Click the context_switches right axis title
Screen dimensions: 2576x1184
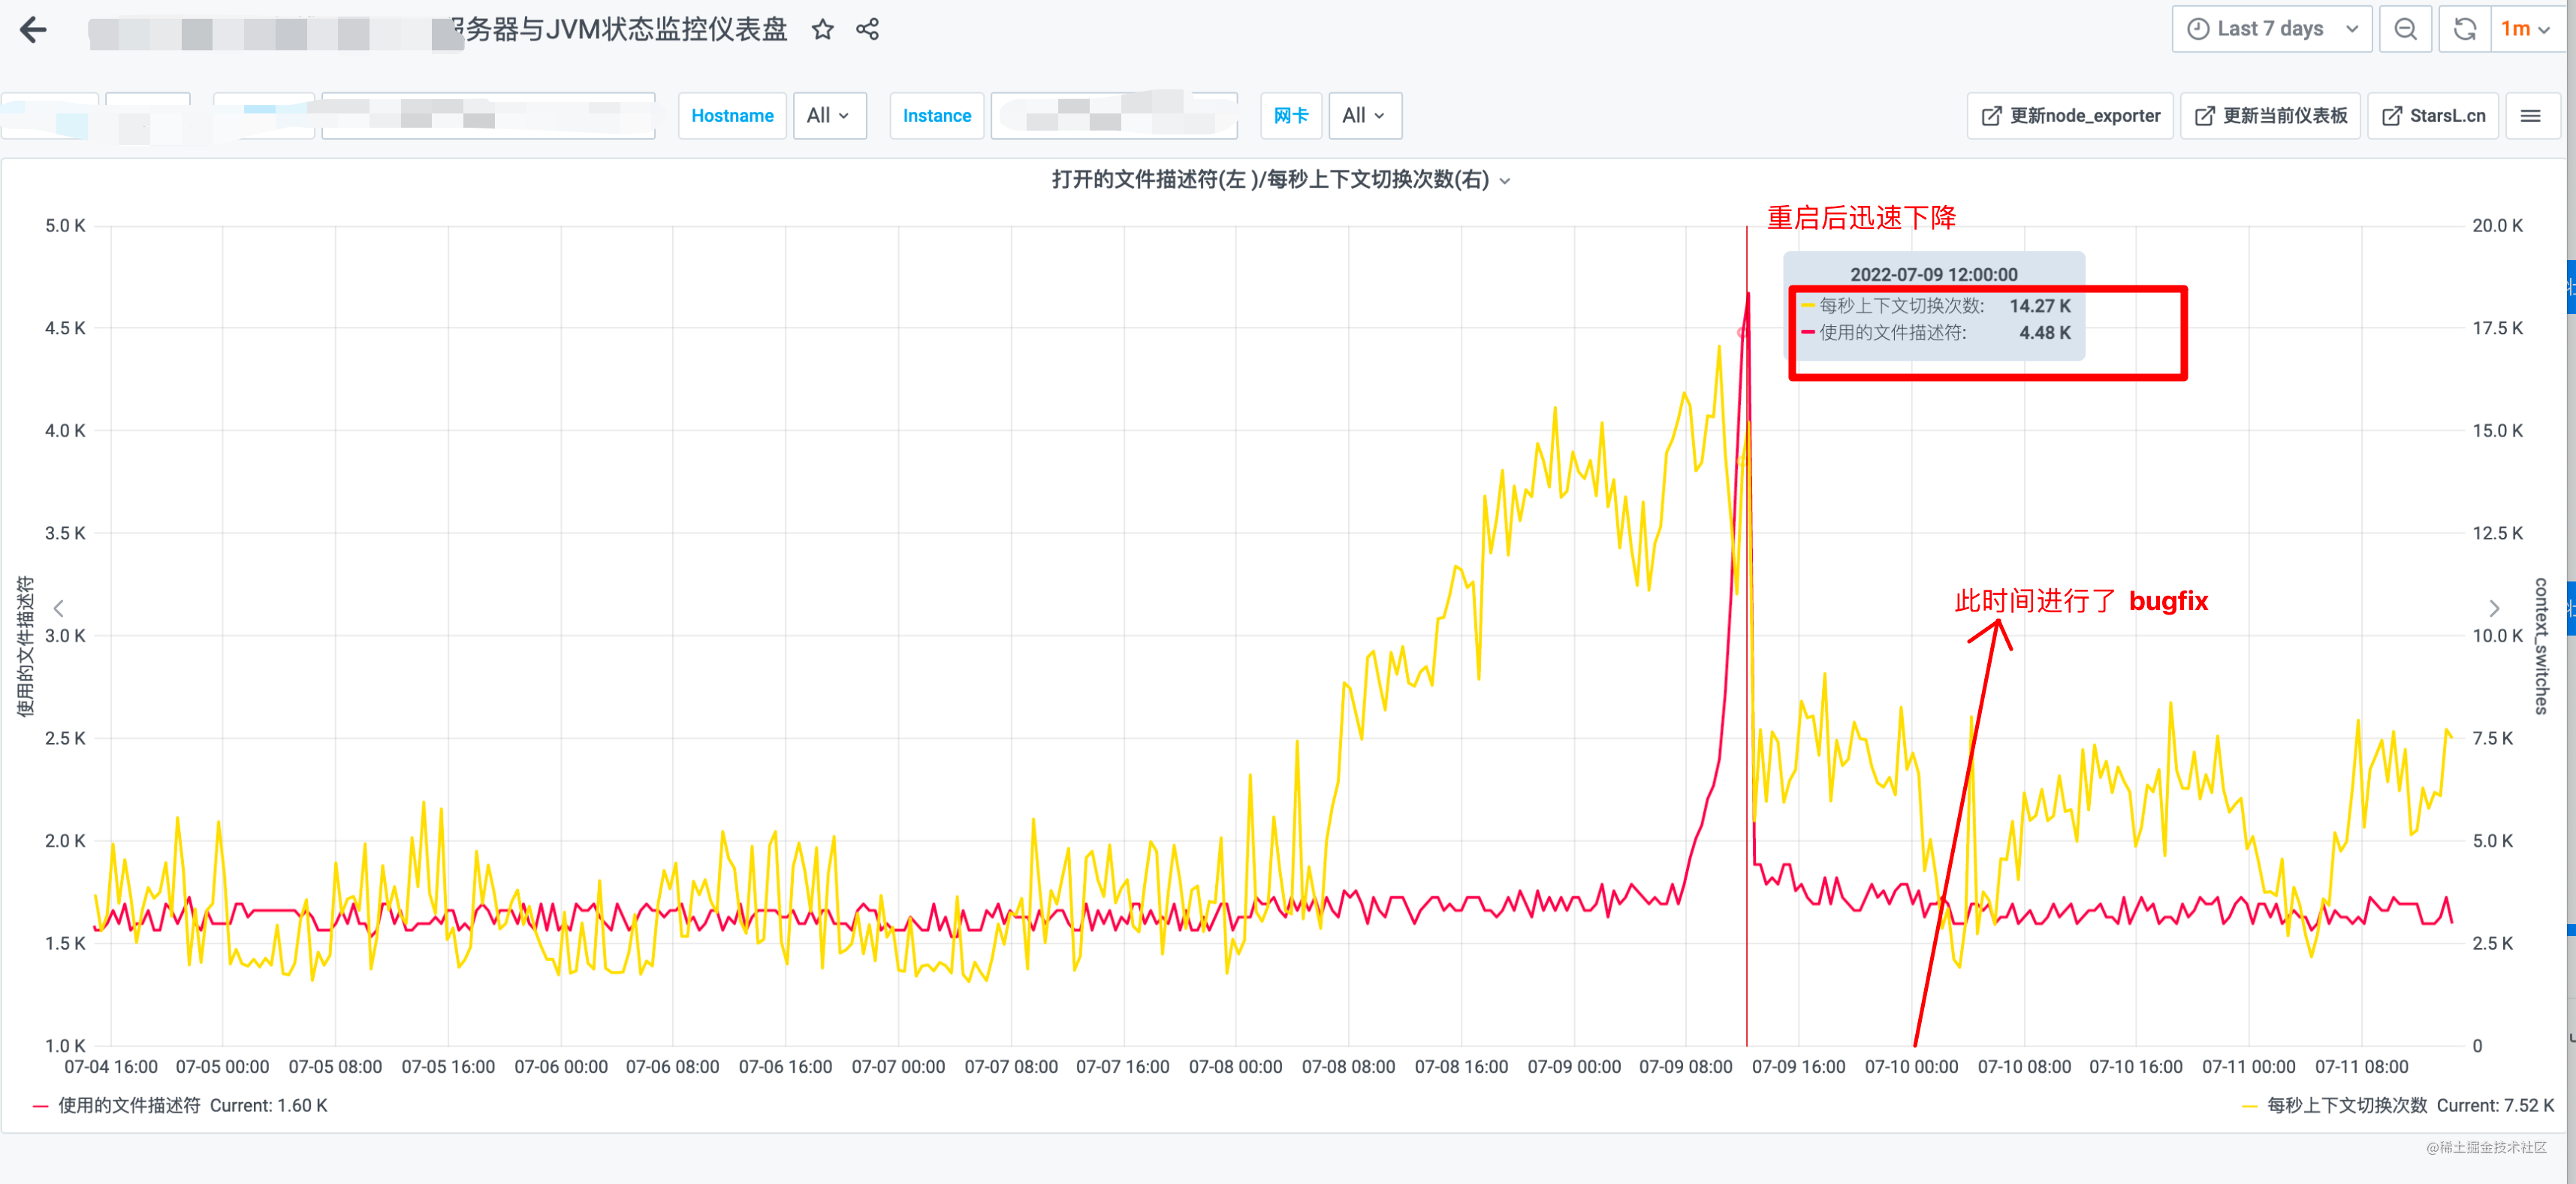click(2541, 646)
